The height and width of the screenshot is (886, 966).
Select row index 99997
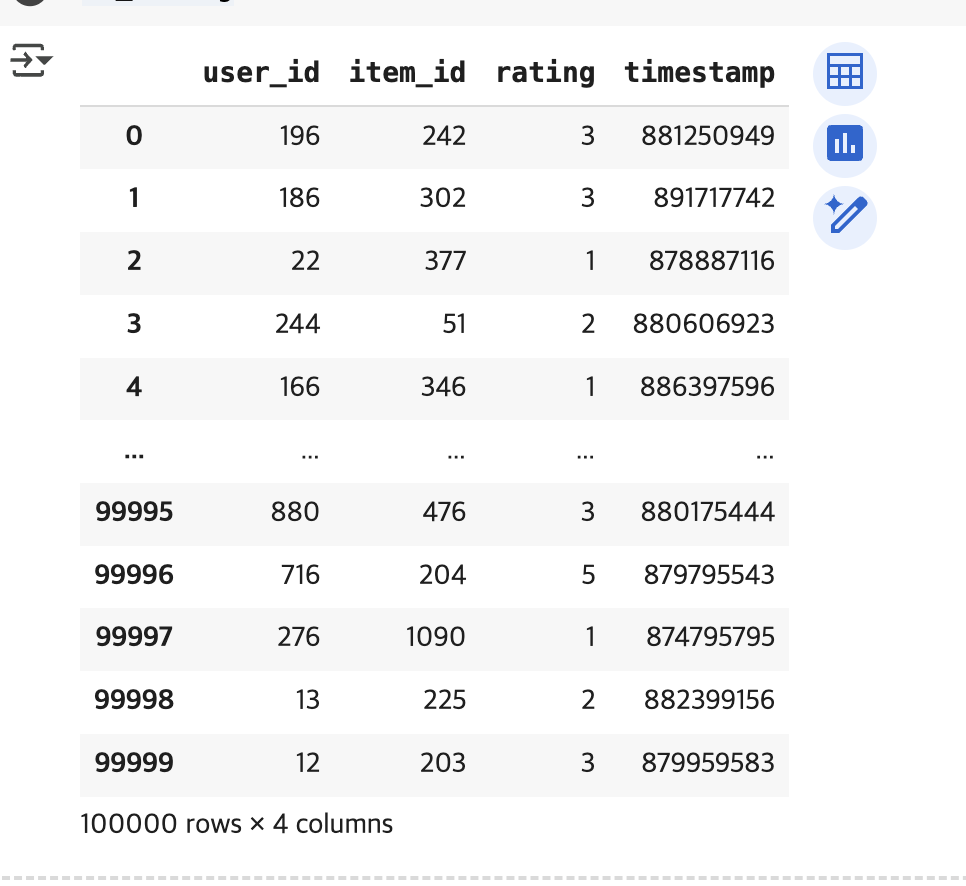click(x=134, y=637)
